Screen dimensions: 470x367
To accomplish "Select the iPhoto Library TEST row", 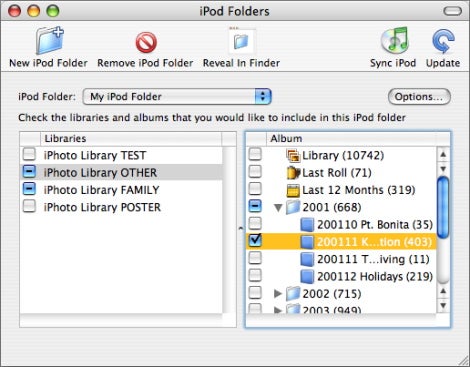I will coord(121,155).
